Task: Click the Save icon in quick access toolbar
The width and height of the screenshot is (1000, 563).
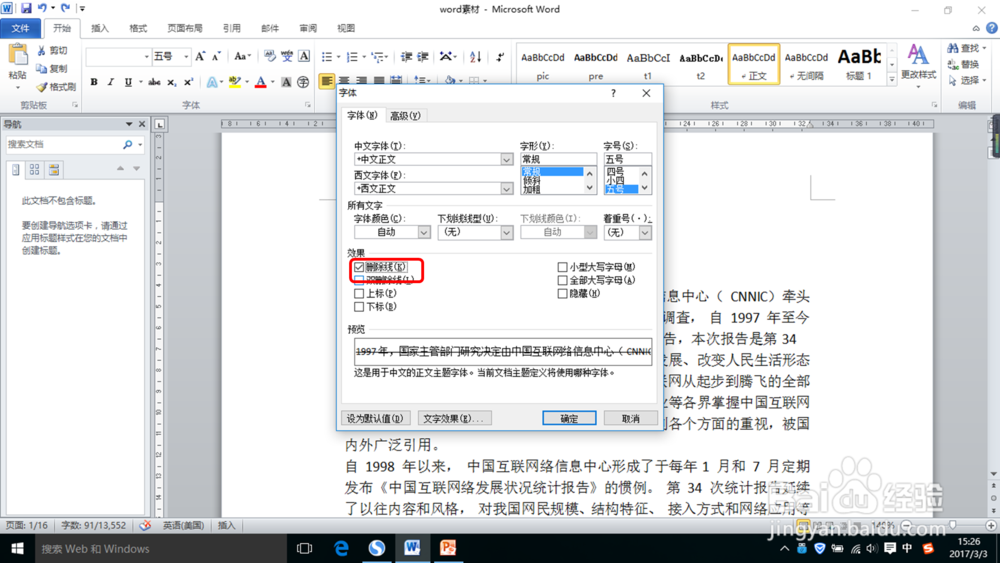Action: pyautogui.click(x=26, y=8)
